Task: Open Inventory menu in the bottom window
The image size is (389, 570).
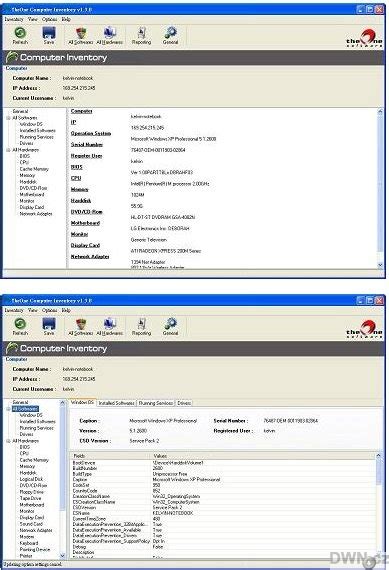Action: [14, 310]
